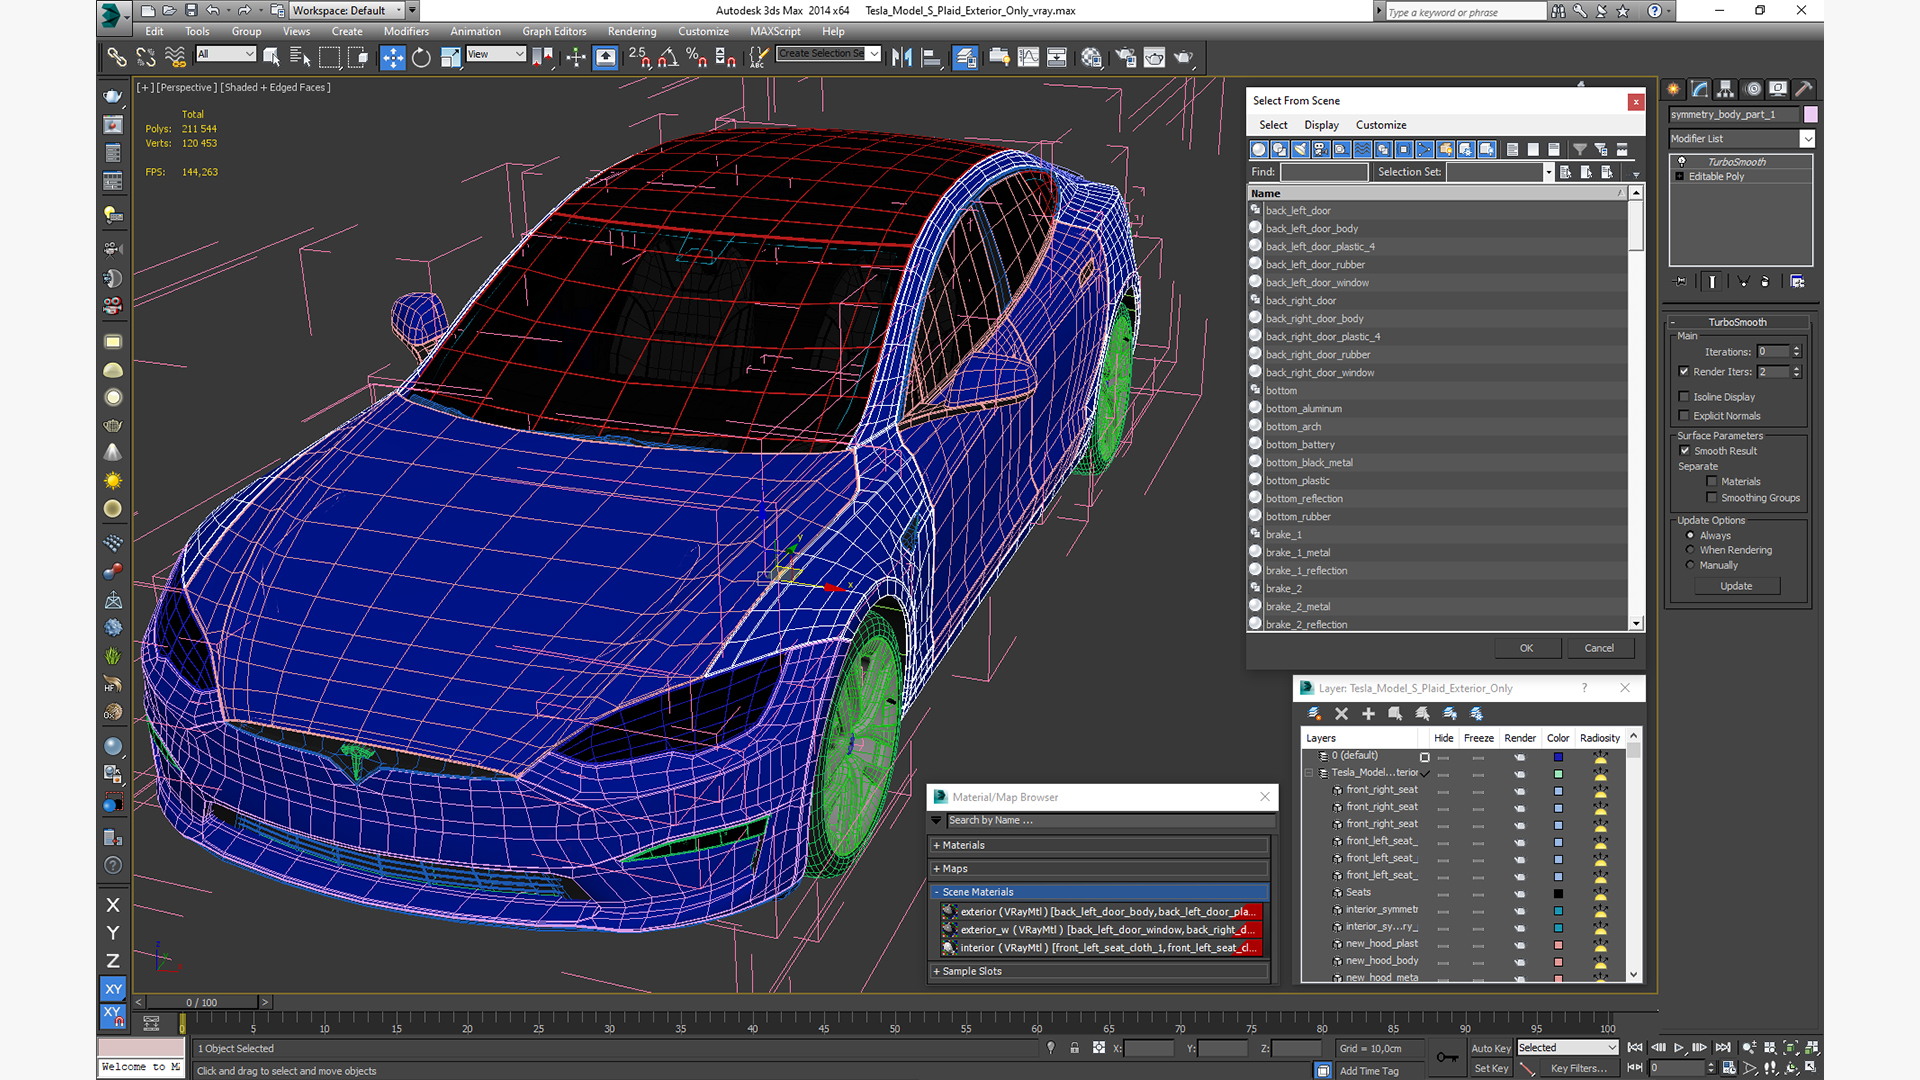Open the Material Editor icon
Viewport: 1920px width, 1080px height.
click(x=1091, y=57)
